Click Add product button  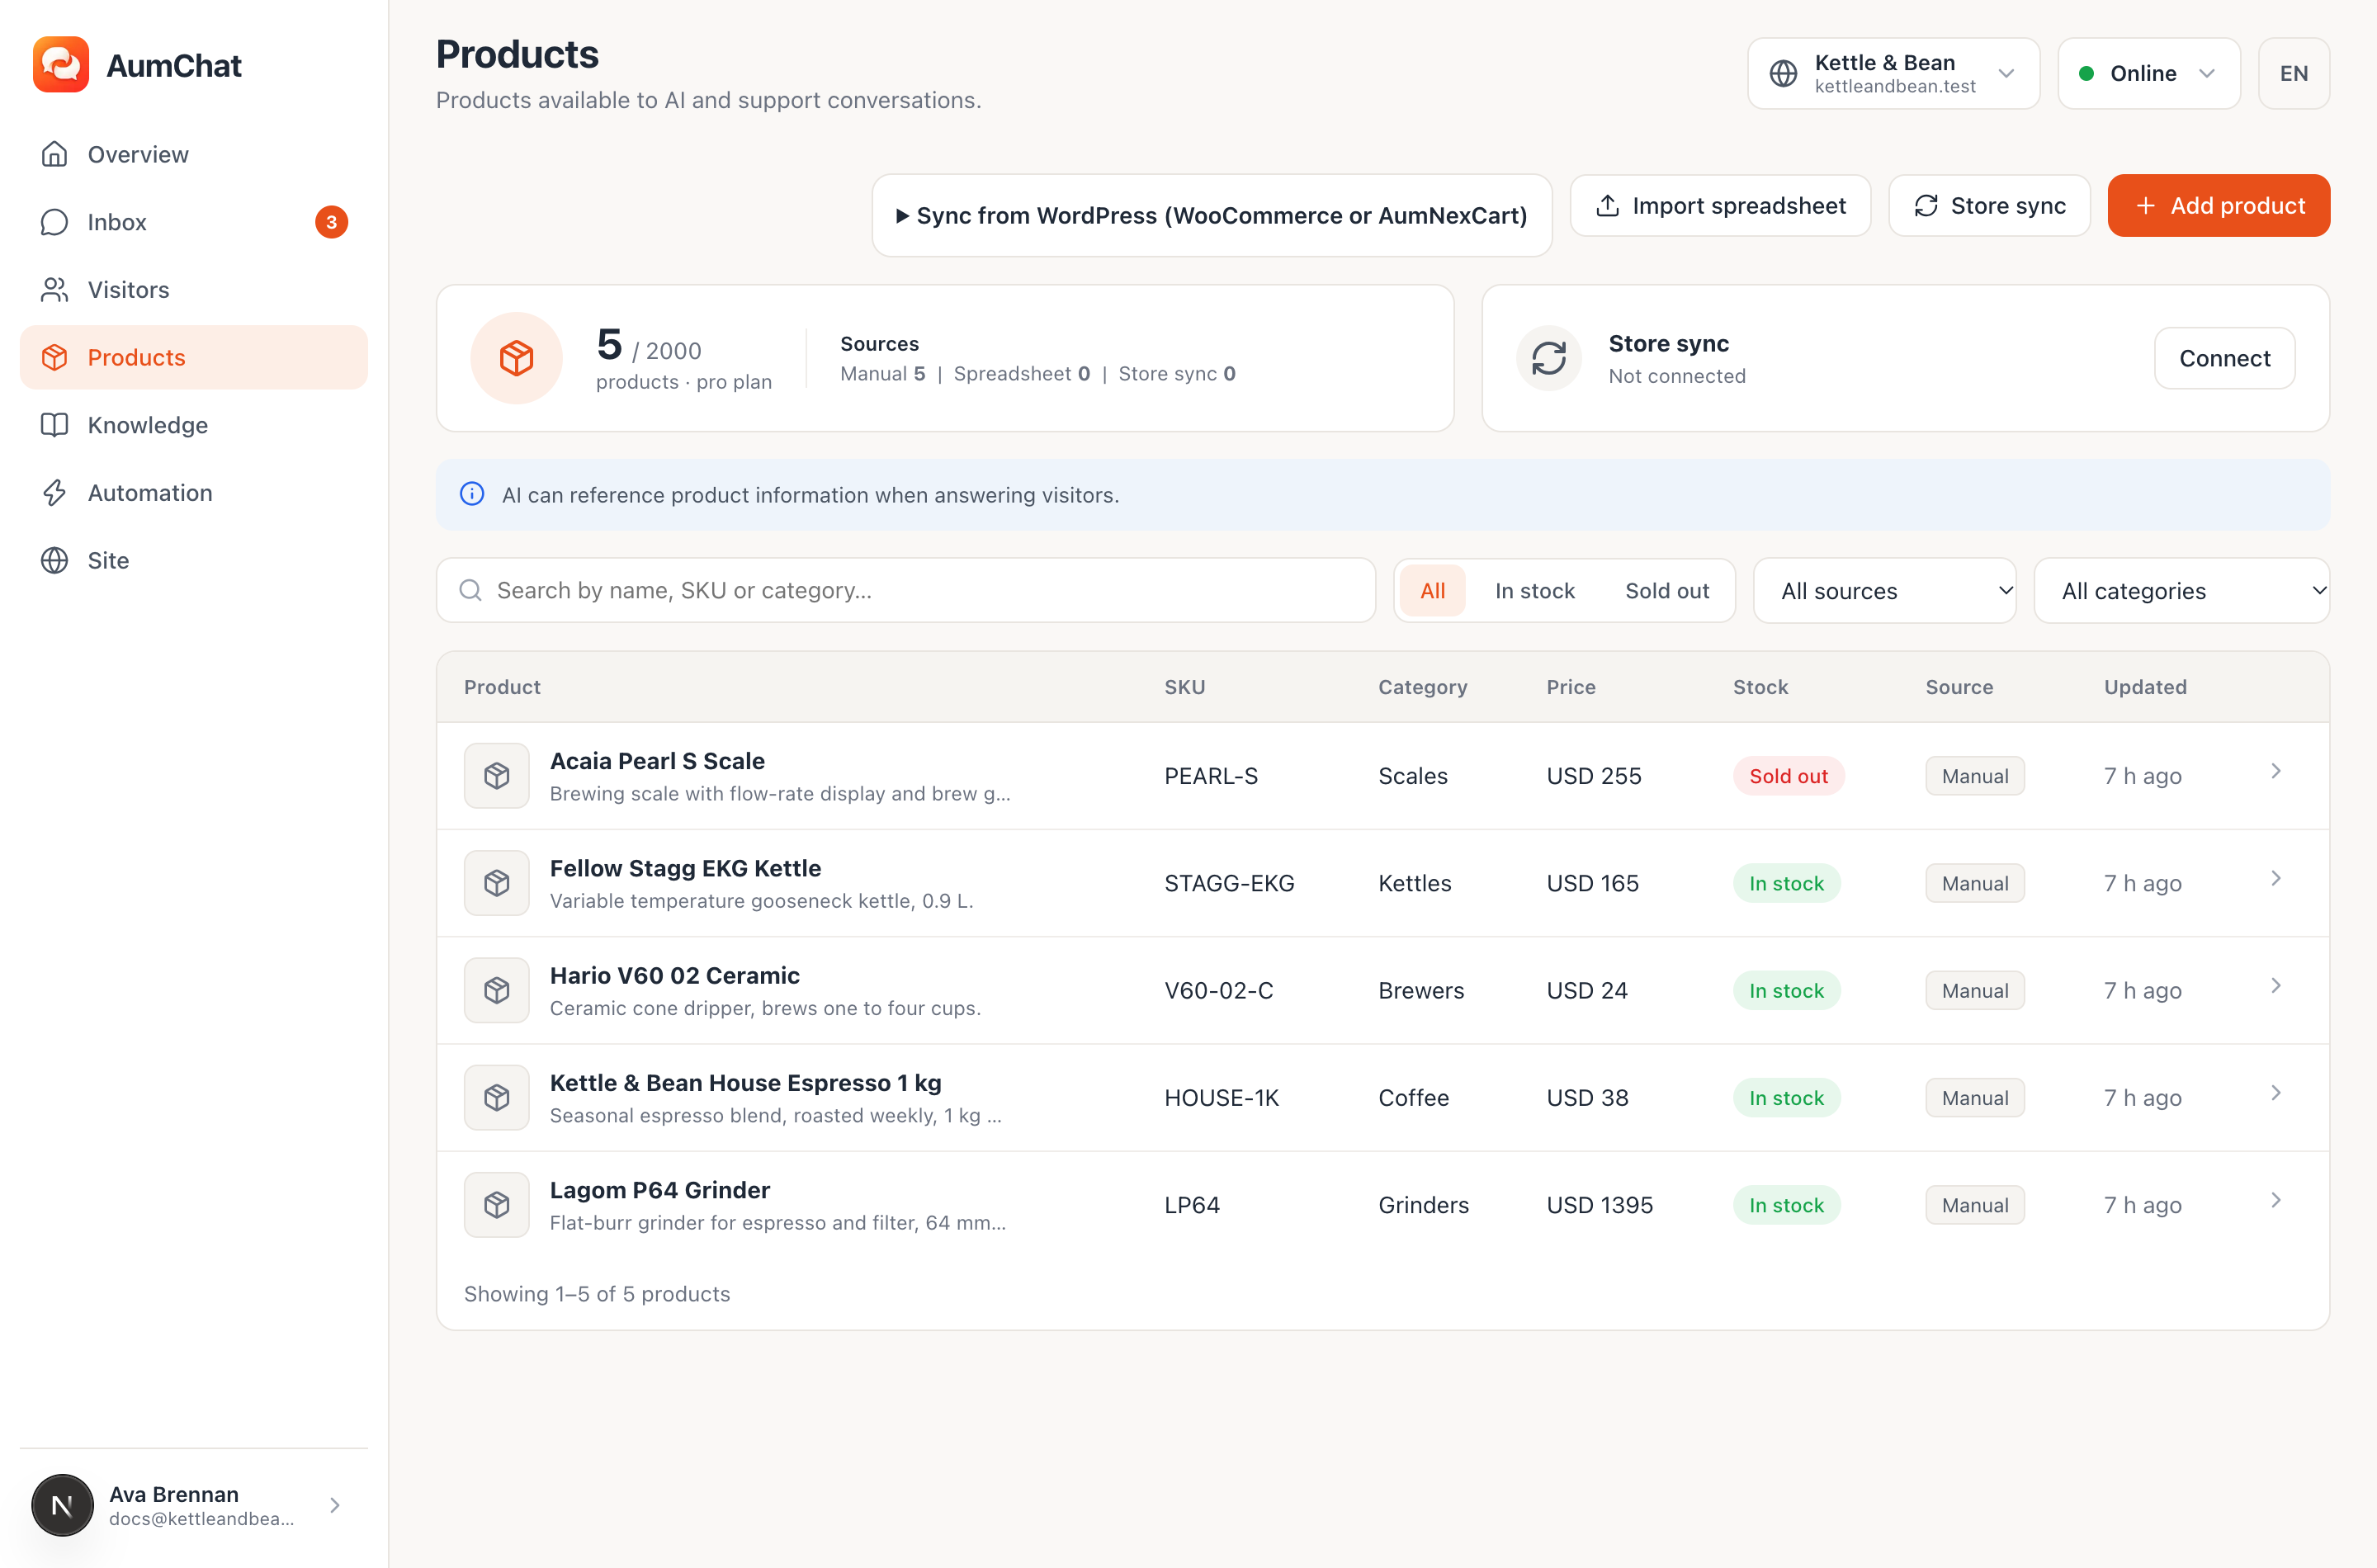pyautogui.click(x=2218, y=205)
